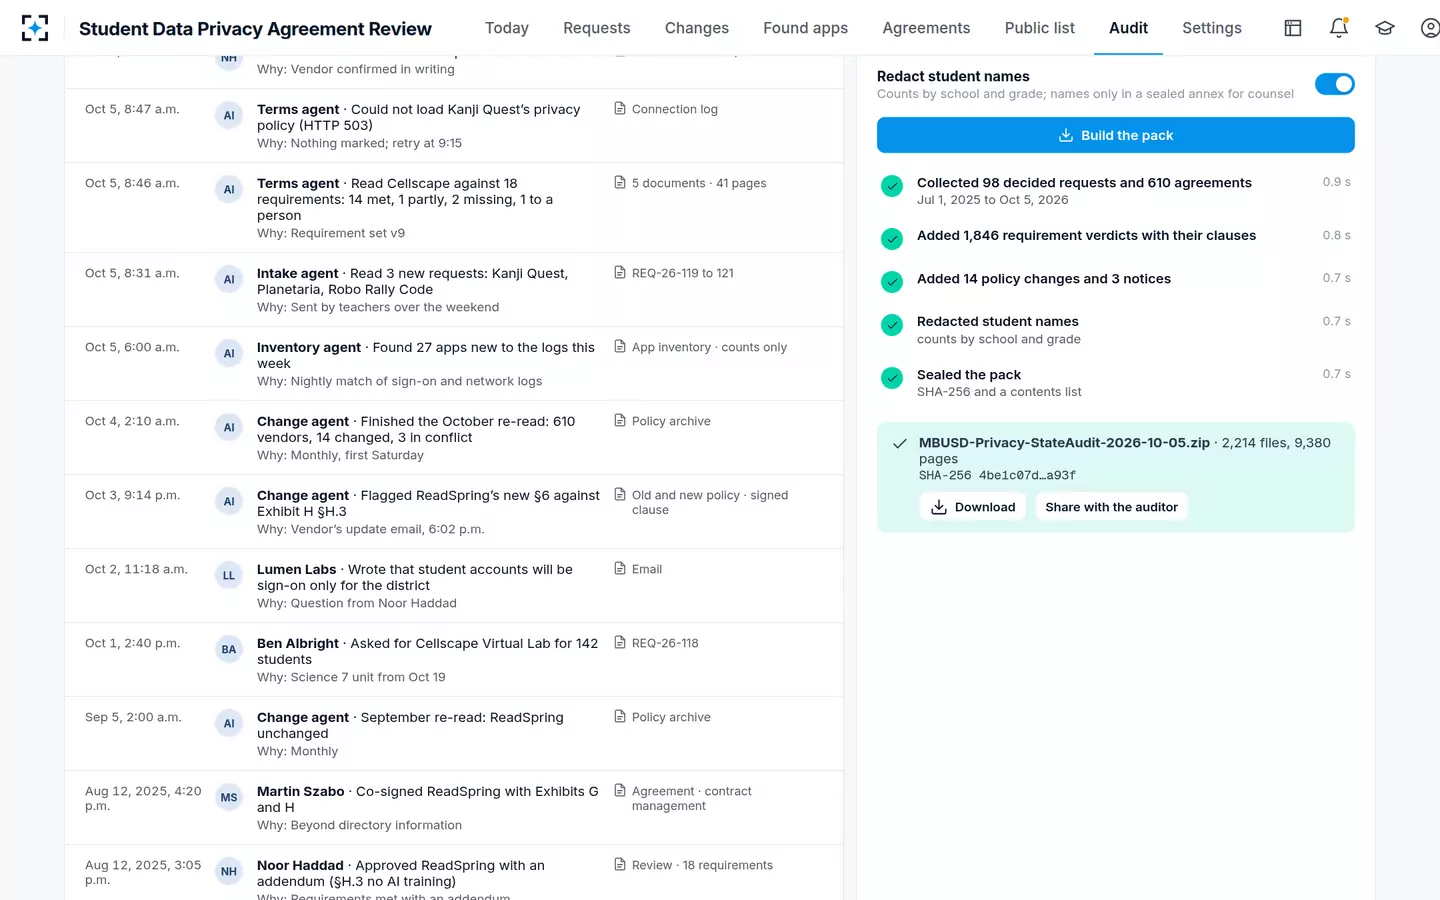
Task: Open Review · 18 requirements evidence
Action: coord(693,865)
